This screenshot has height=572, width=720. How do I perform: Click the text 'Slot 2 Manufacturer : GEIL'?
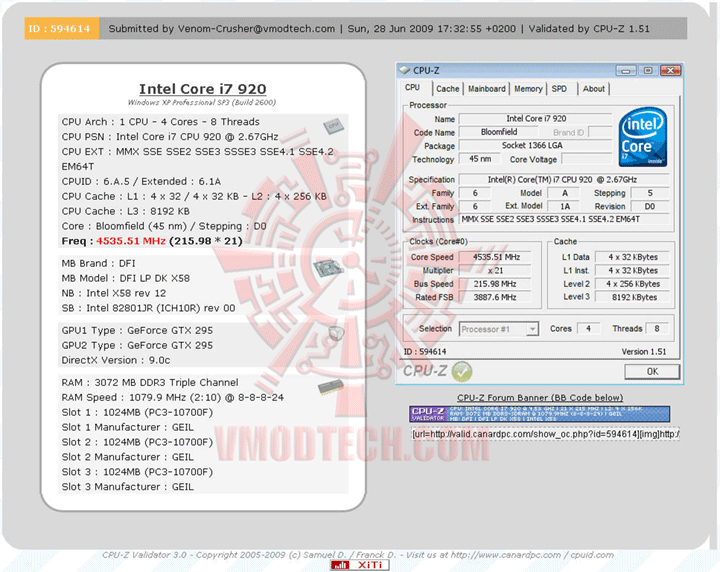point(128,457)
